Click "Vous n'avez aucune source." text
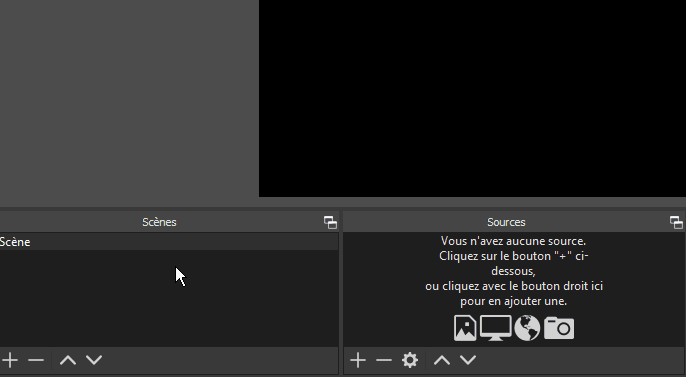The height and width of the screenshot is (377, 686). pyautogui.click(x=513, y=241)
